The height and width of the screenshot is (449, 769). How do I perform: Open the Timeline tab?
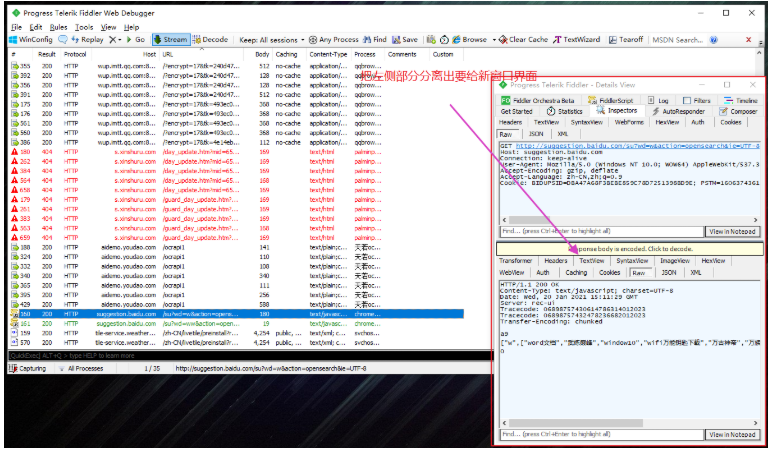click(741, 100)
